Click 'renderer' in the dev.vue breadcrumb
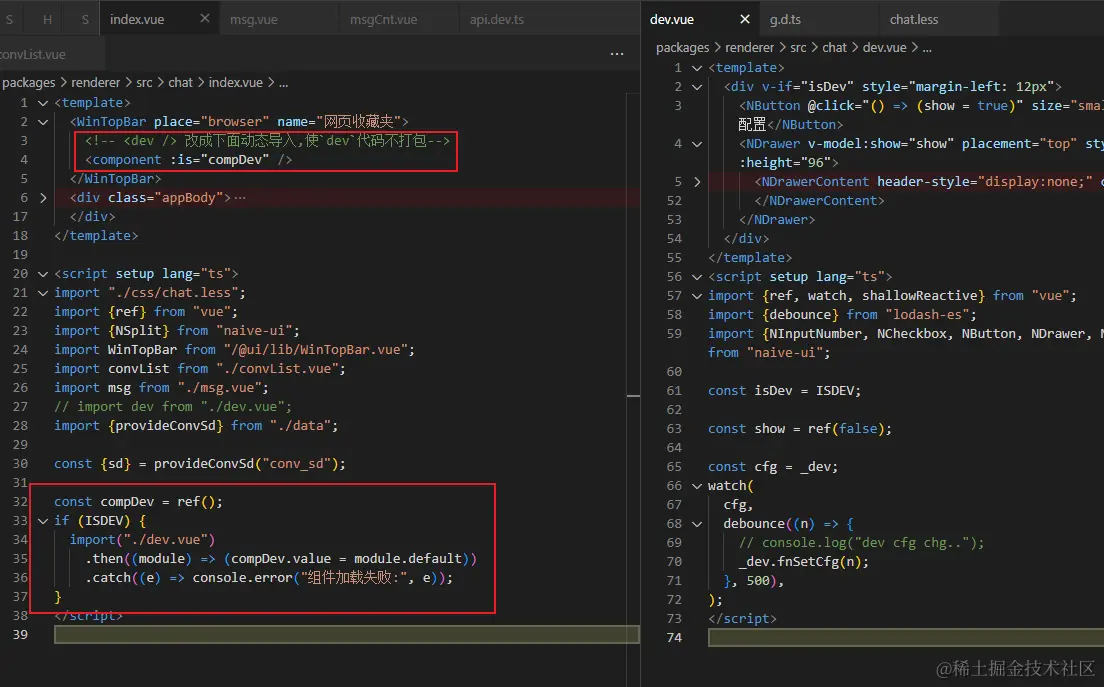1104x687 pixels. click(750, 47)
